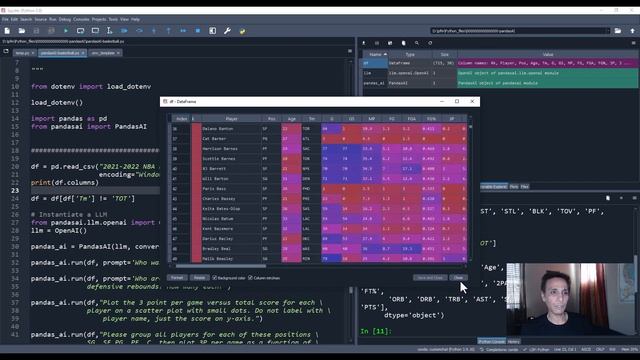640x360 pixels.
Task: Switch to the History tab
Action: tap(513, 341)
